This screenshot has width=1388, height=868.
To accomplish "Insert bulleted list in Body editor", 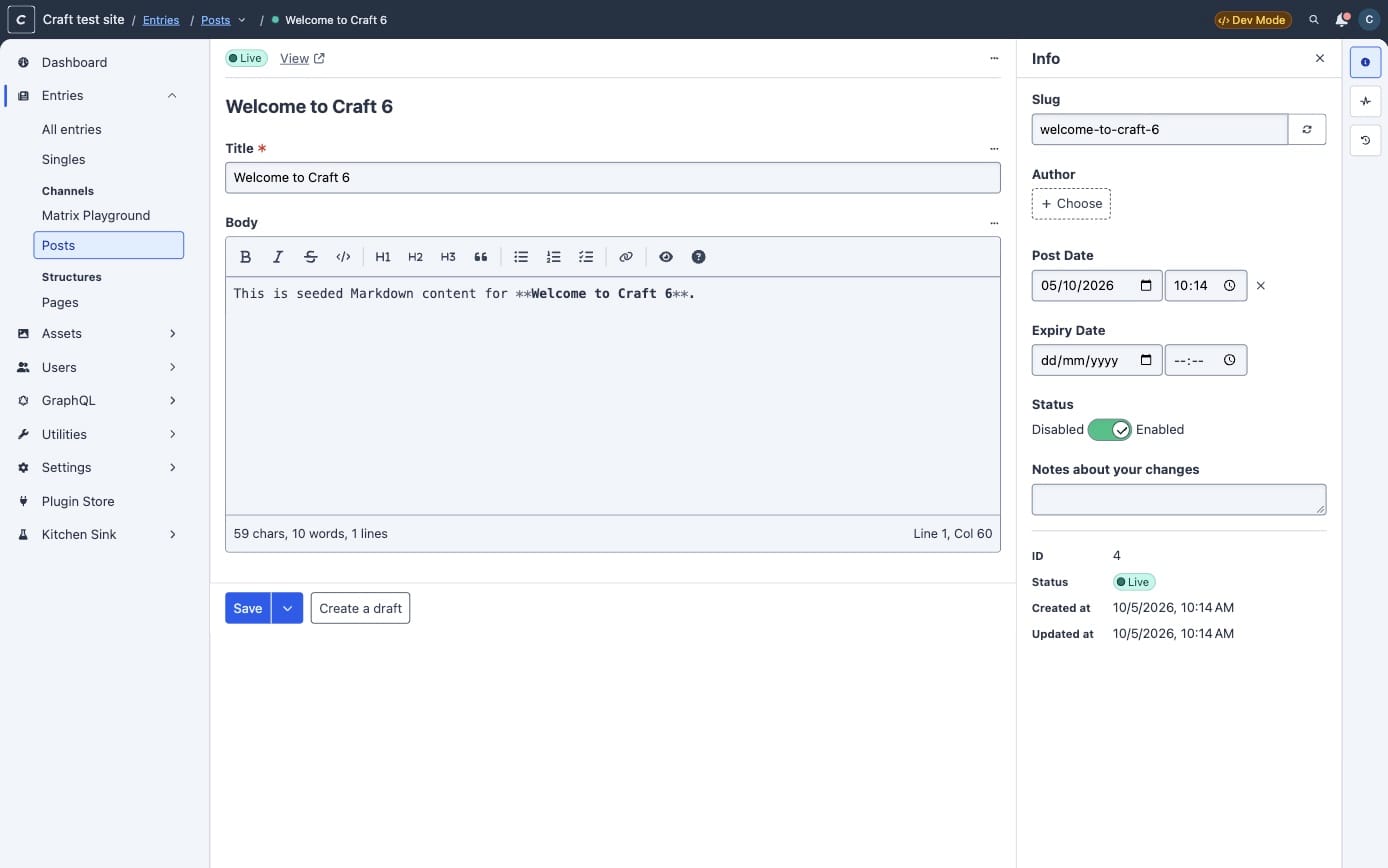I will click(x=521, y=257).
